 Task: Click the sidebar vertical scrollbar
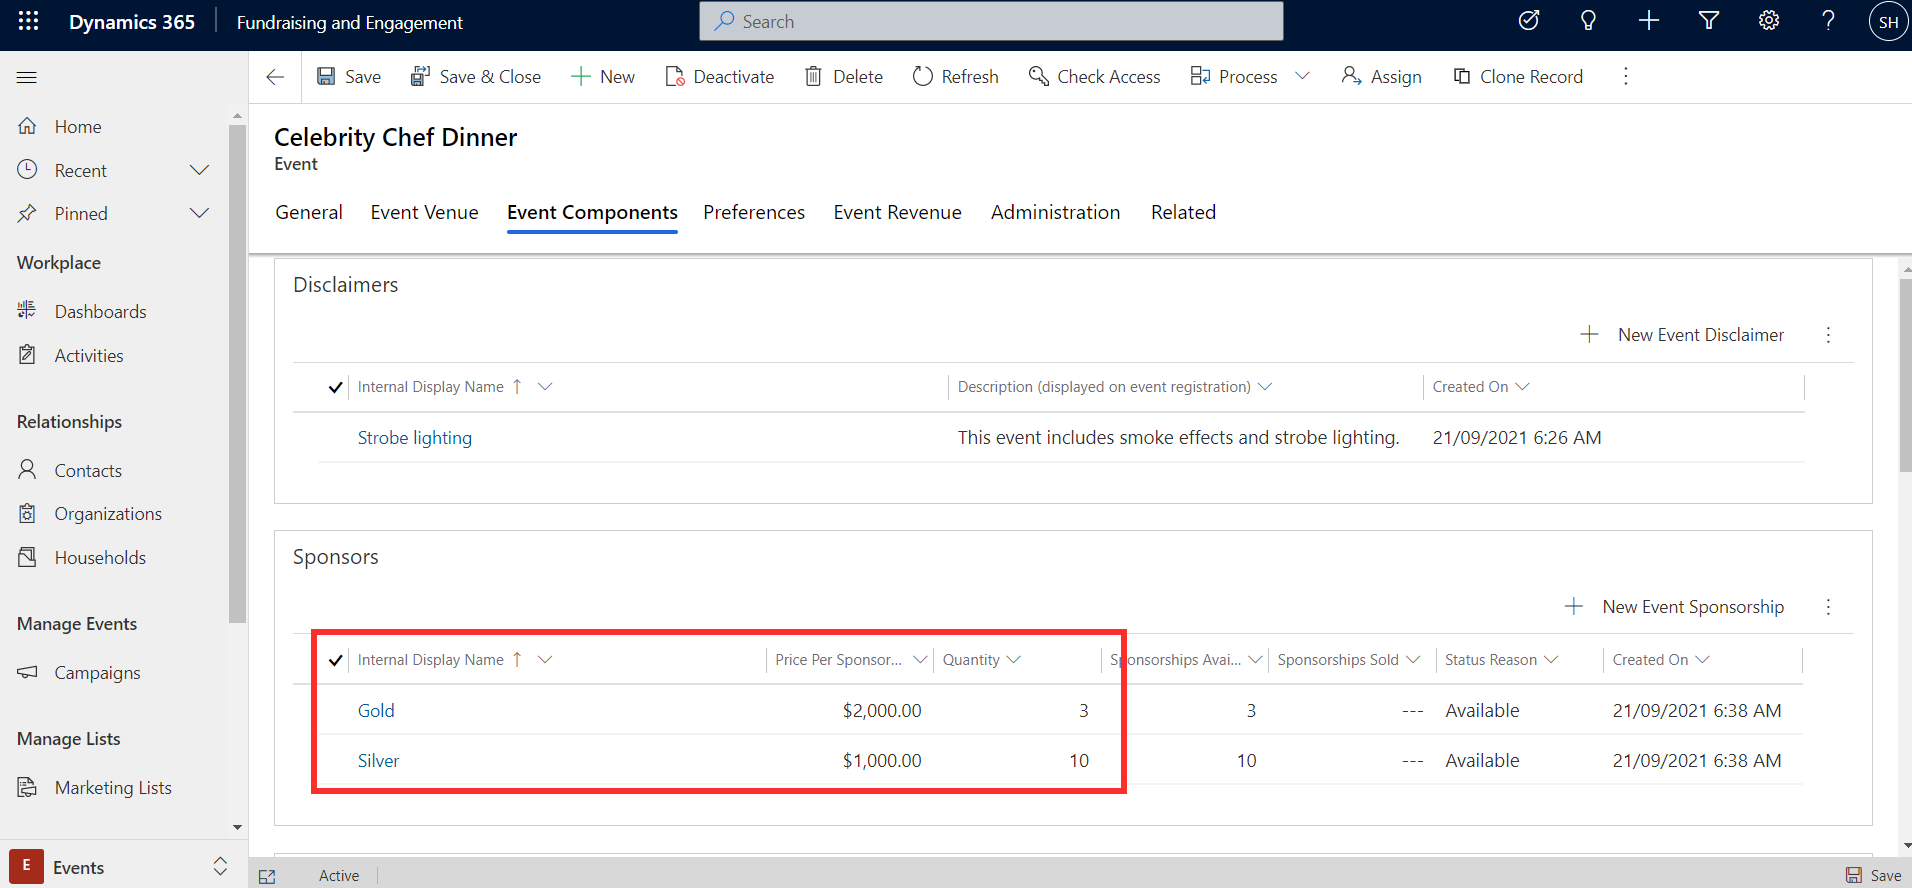click(237, 374)
